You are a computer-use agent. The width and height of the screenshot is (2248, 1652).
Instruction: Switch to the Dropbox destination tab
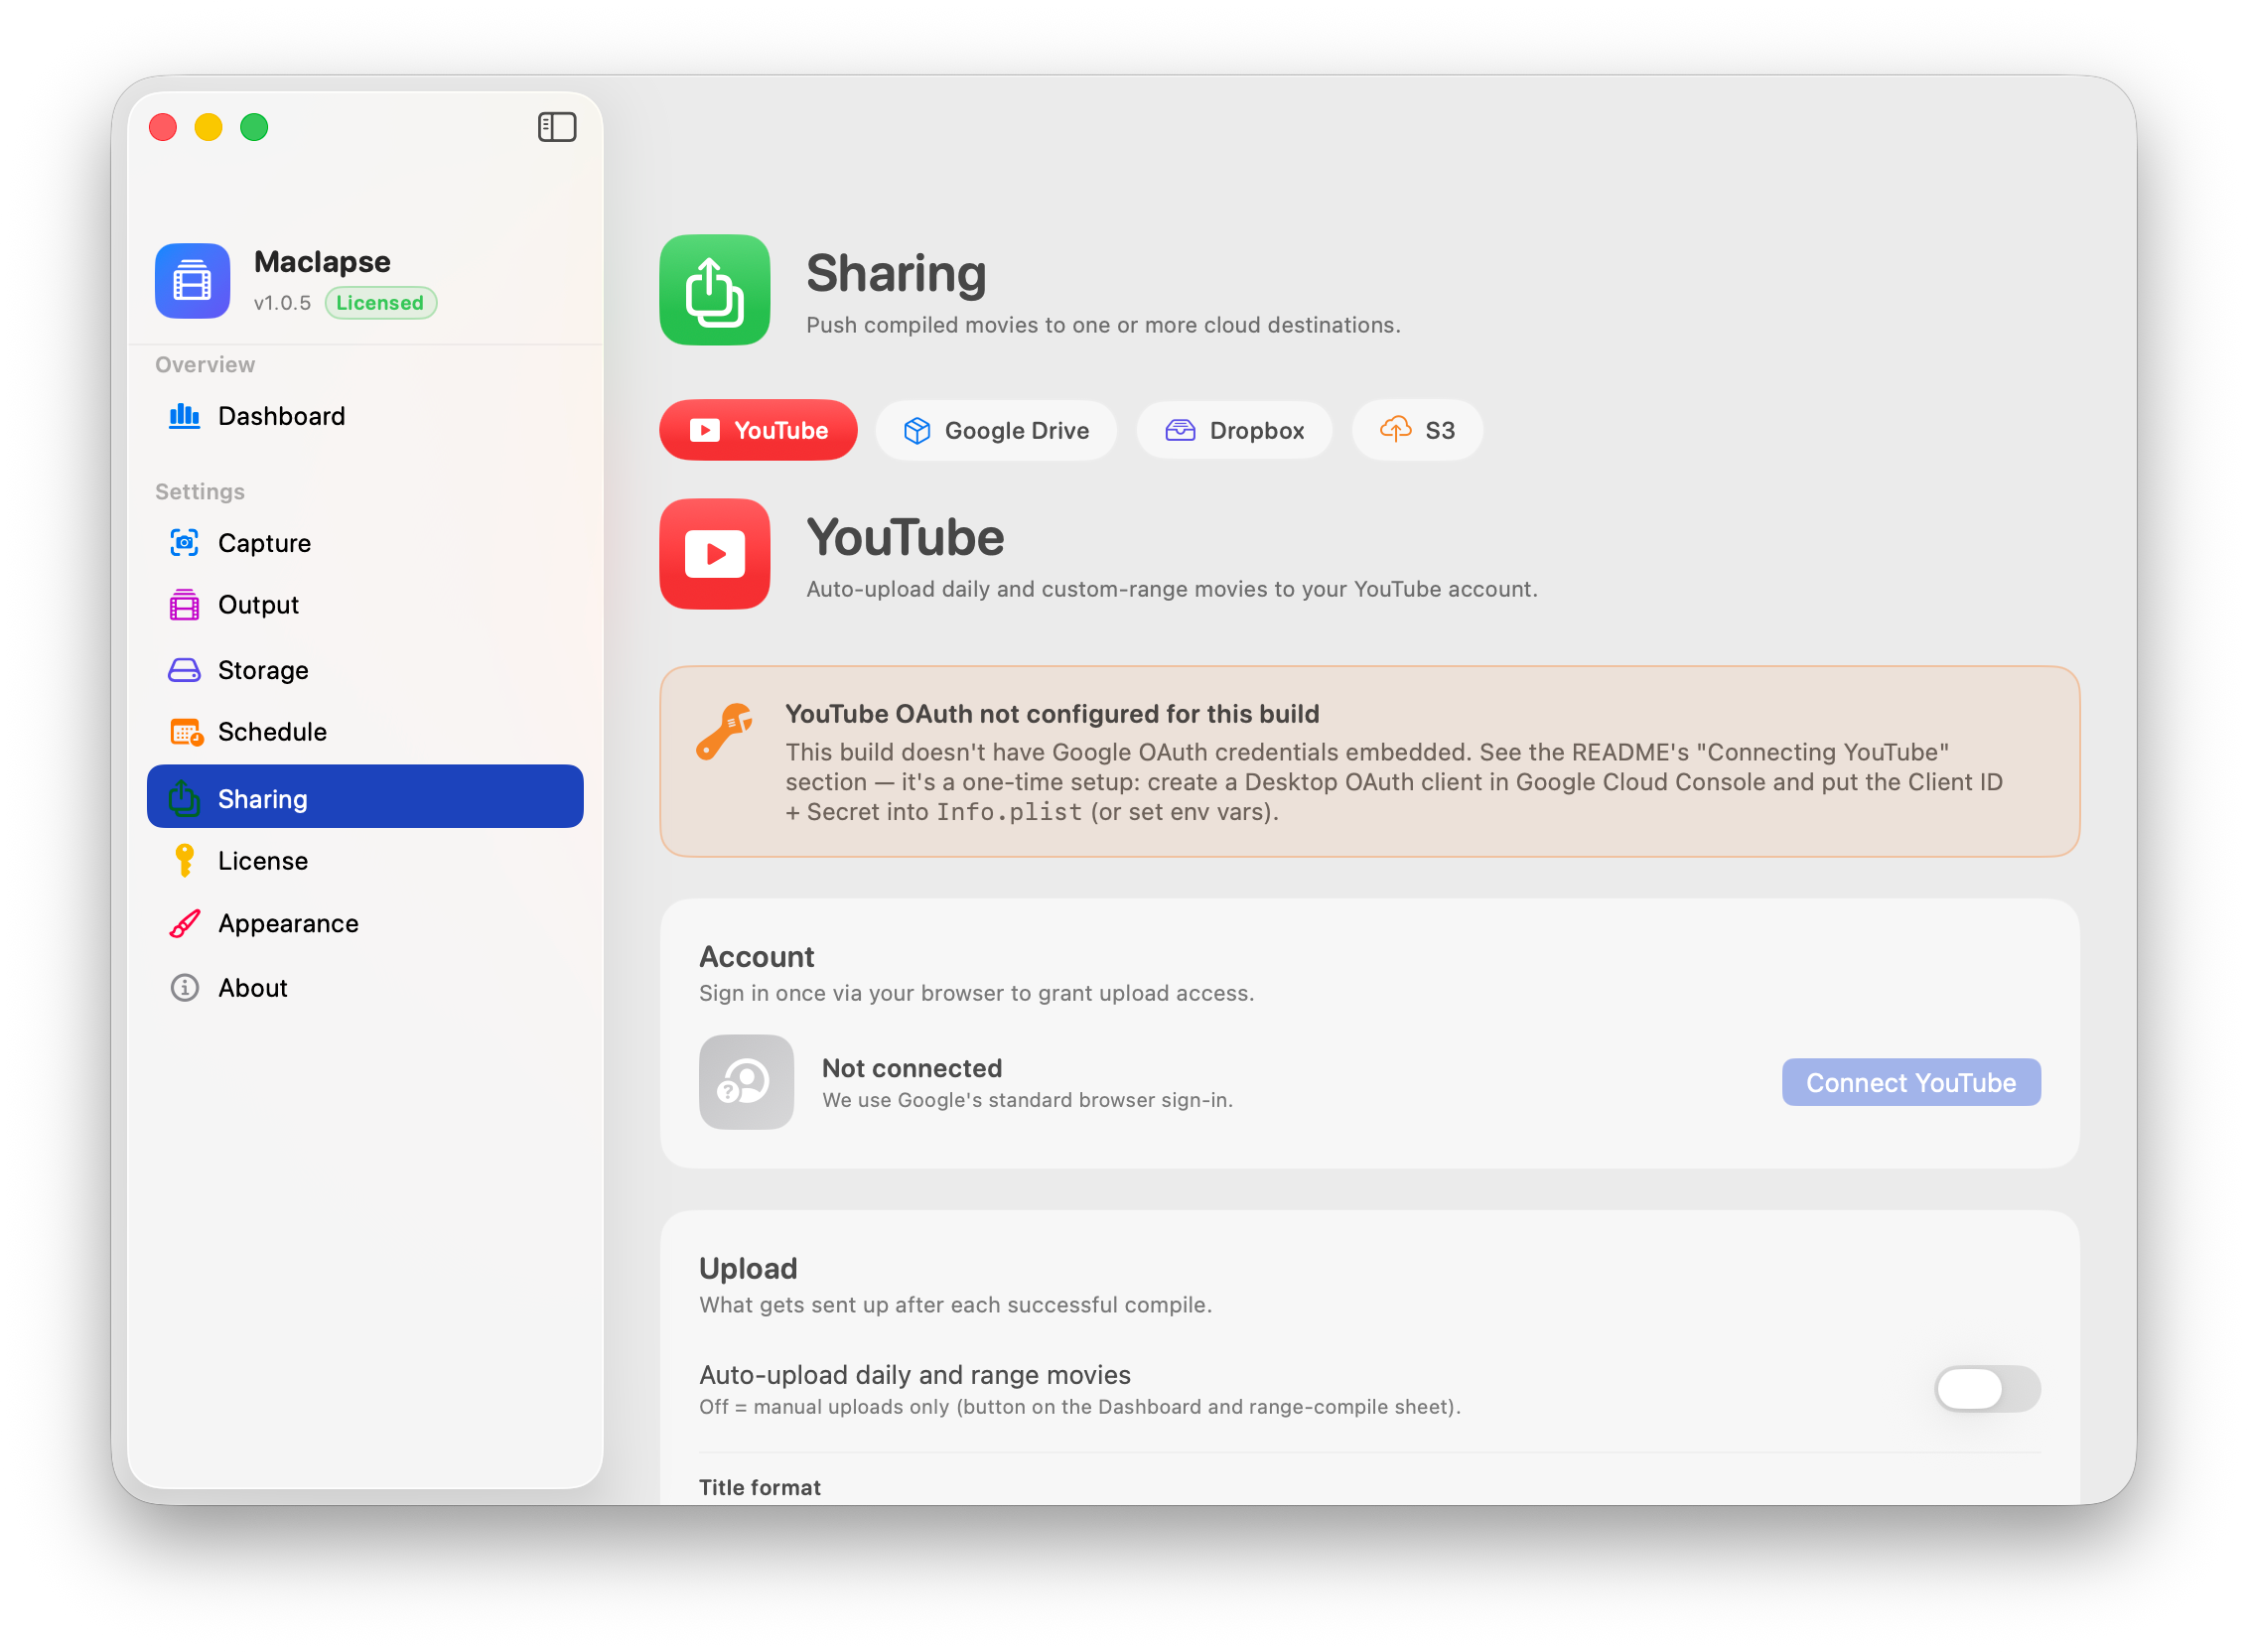1234,431
